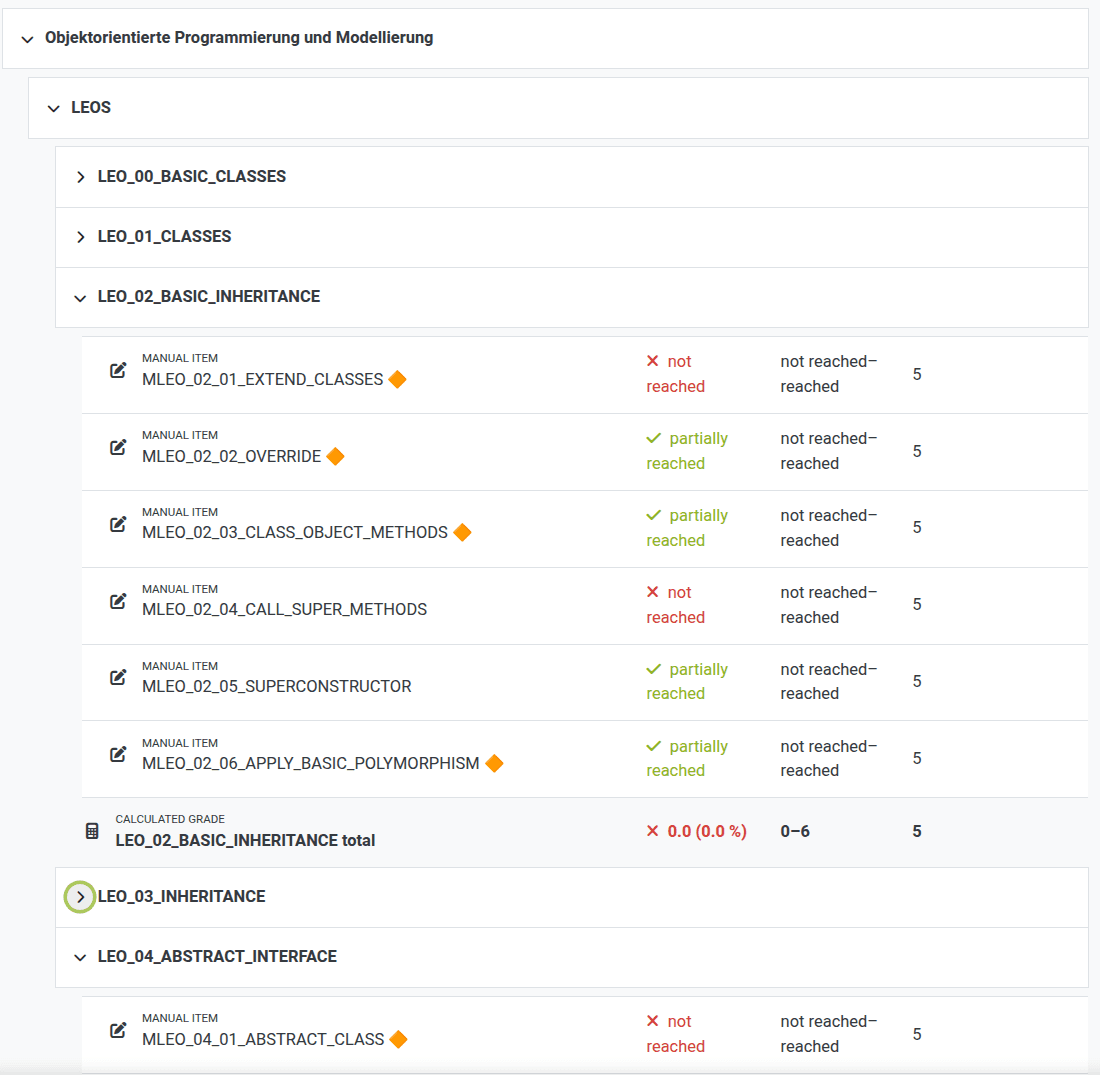Click green check icon for MLEO_02_03_CLASS_OBJECT_METHODS
This screenshot has height=1075, width=1100.
(x=654, y=516)
